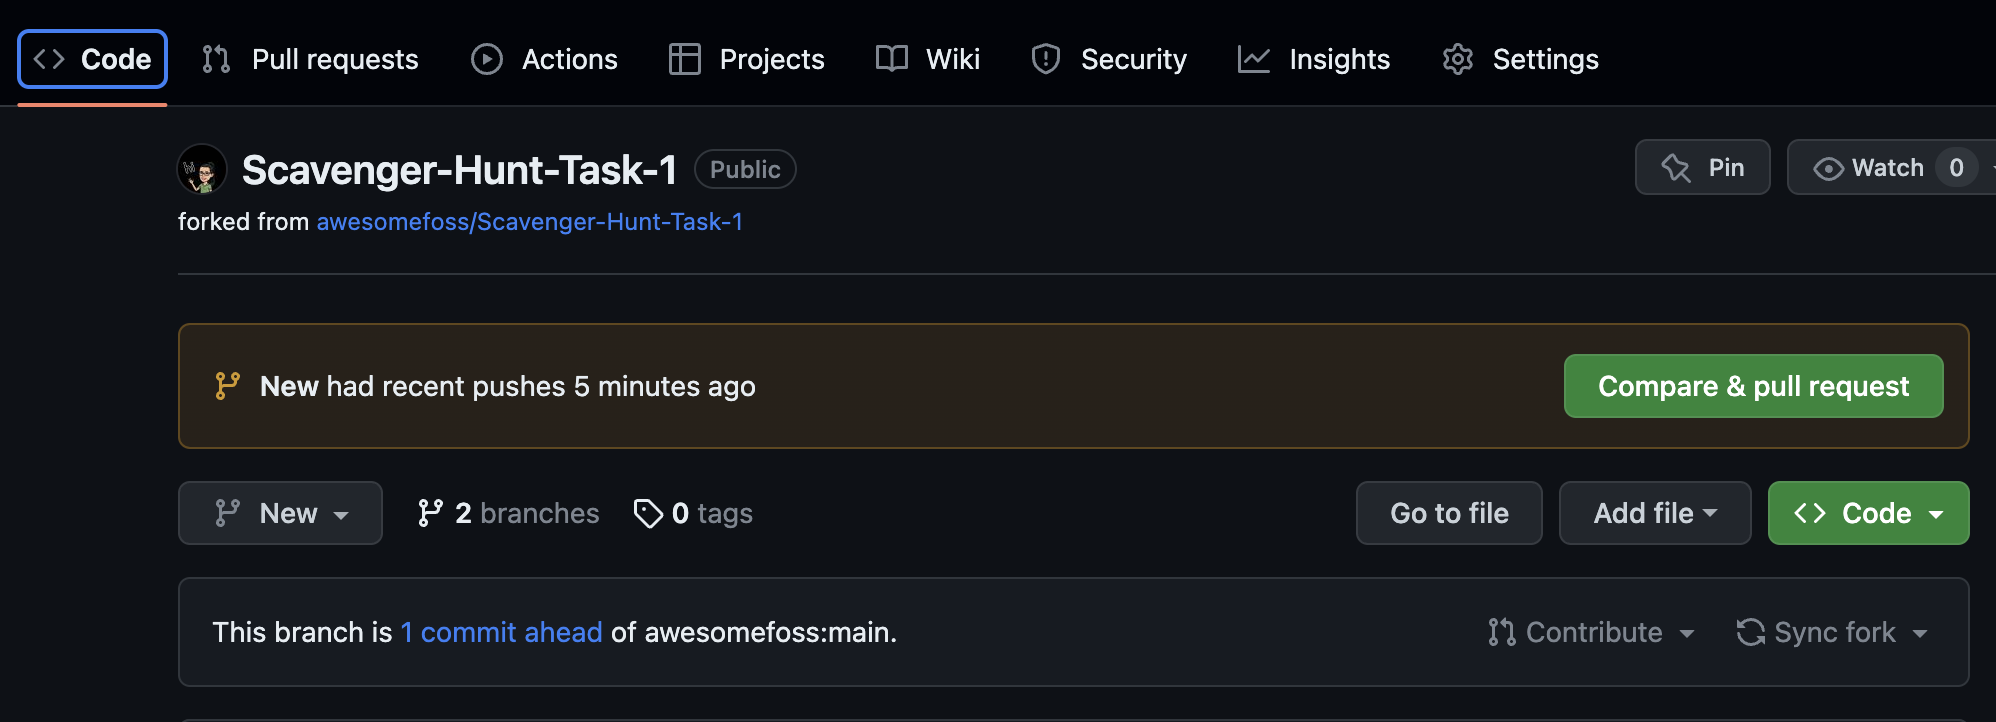Open the New branch selector dropdown

[x=280, y=513]
